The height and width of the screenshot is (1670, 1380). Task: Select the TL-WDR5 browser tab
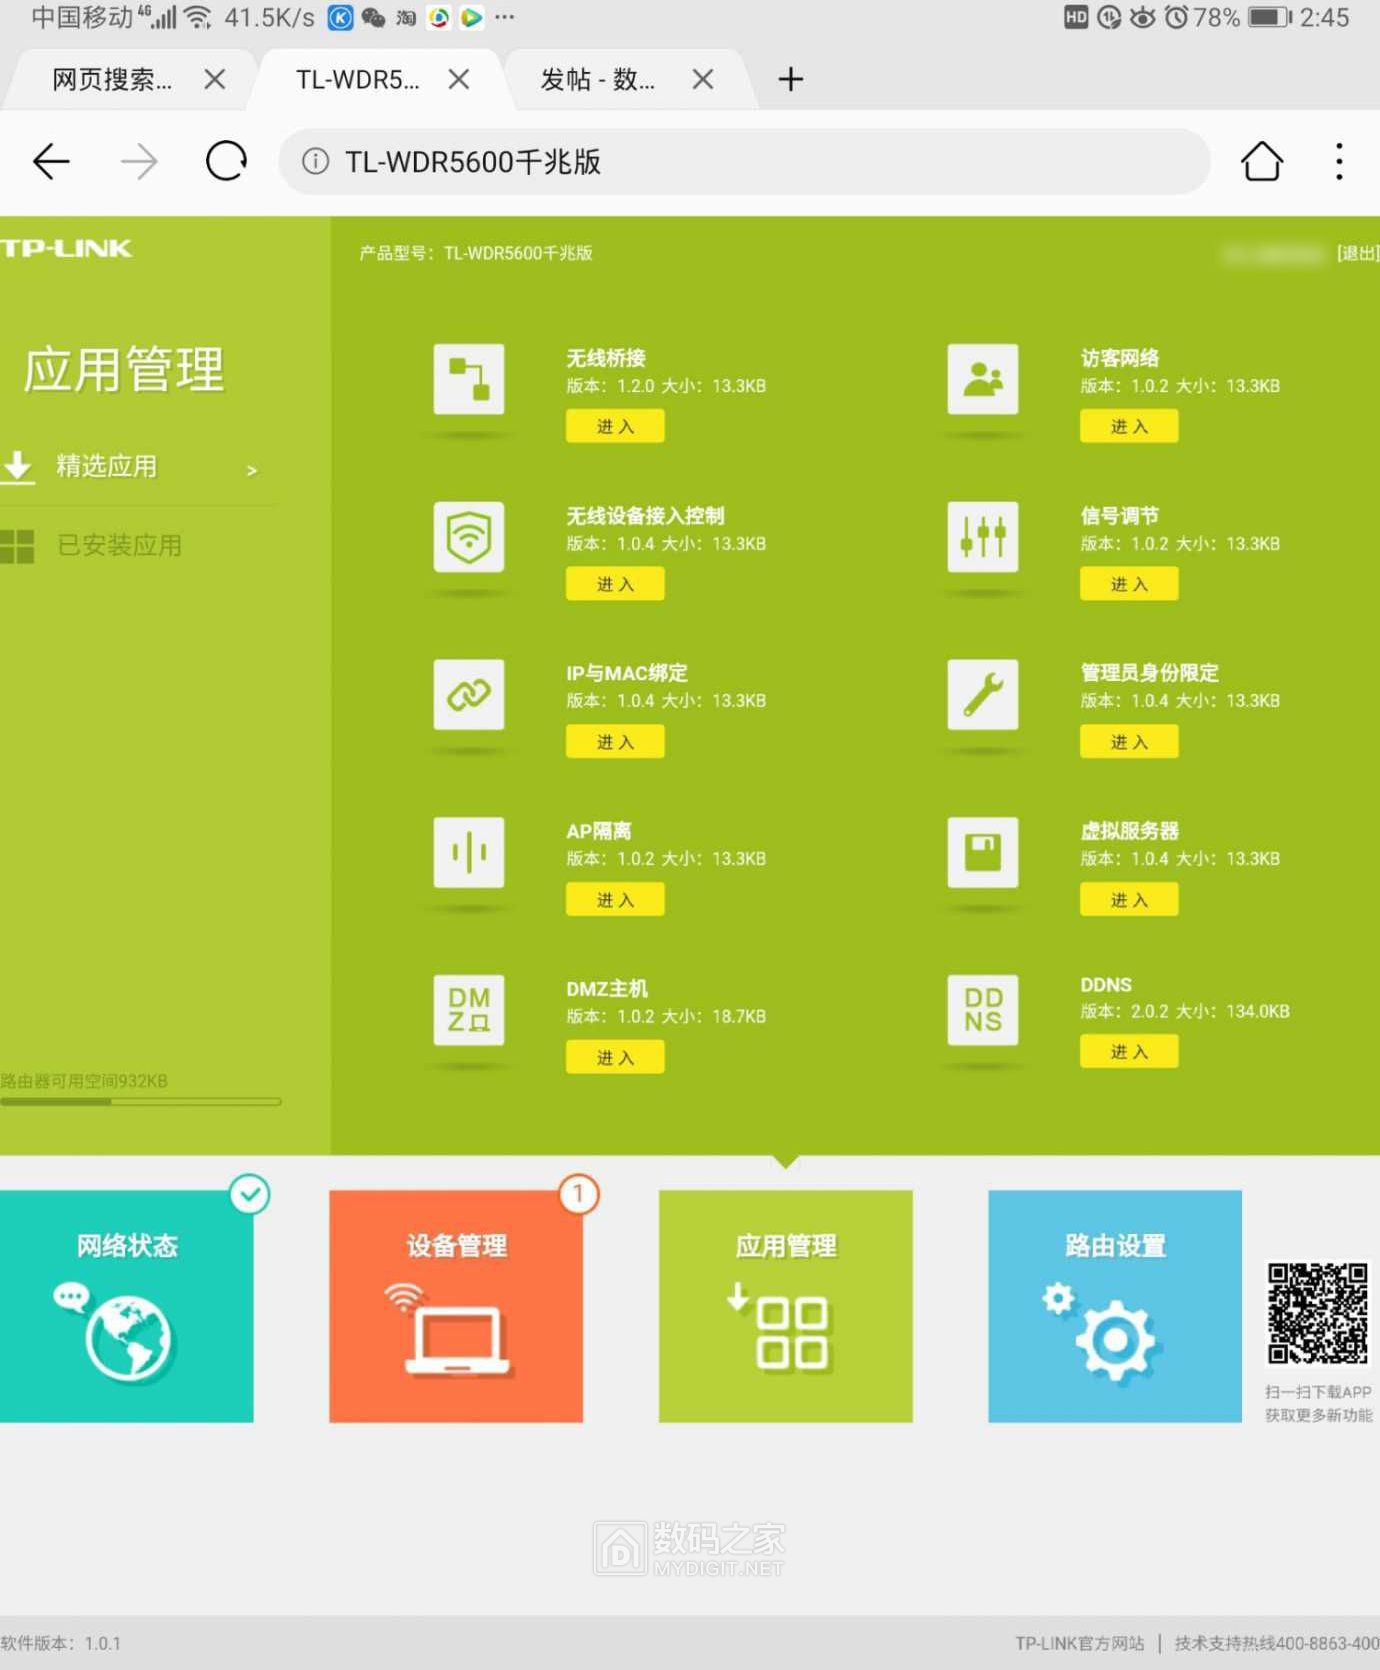click(358, 79)
